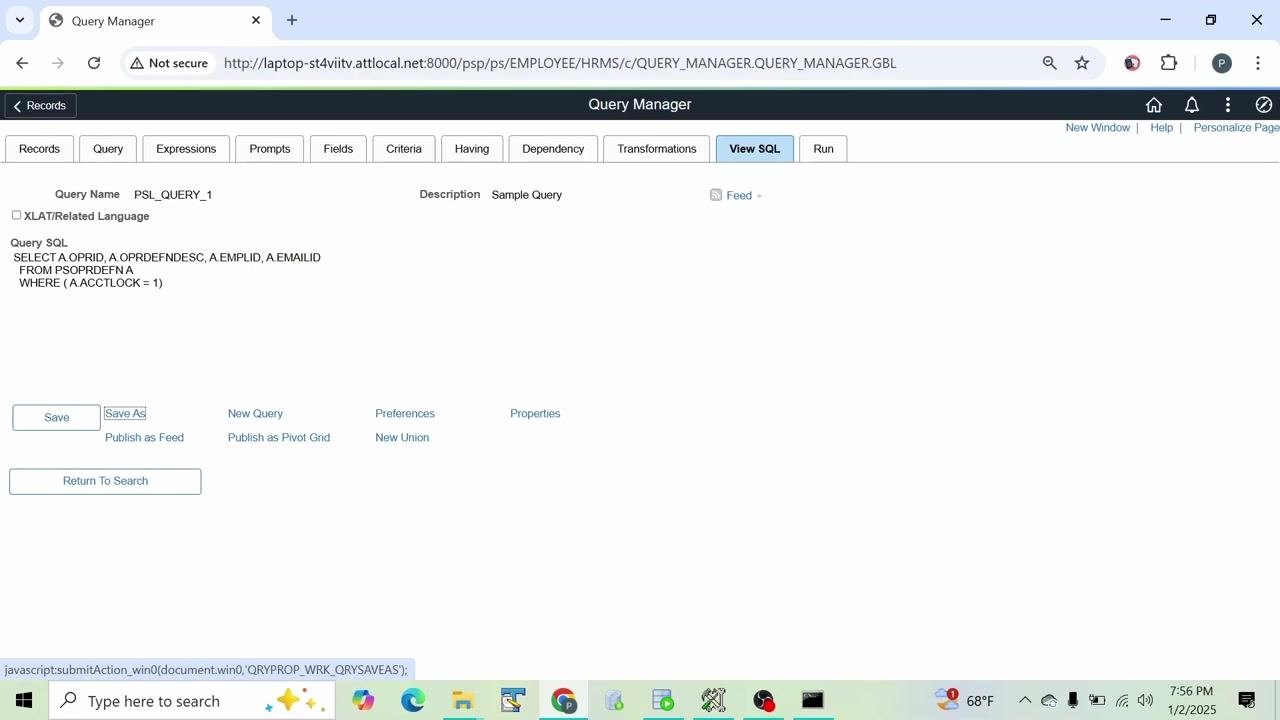
Task: Switch to the Criteria tab
Action: 404,149
